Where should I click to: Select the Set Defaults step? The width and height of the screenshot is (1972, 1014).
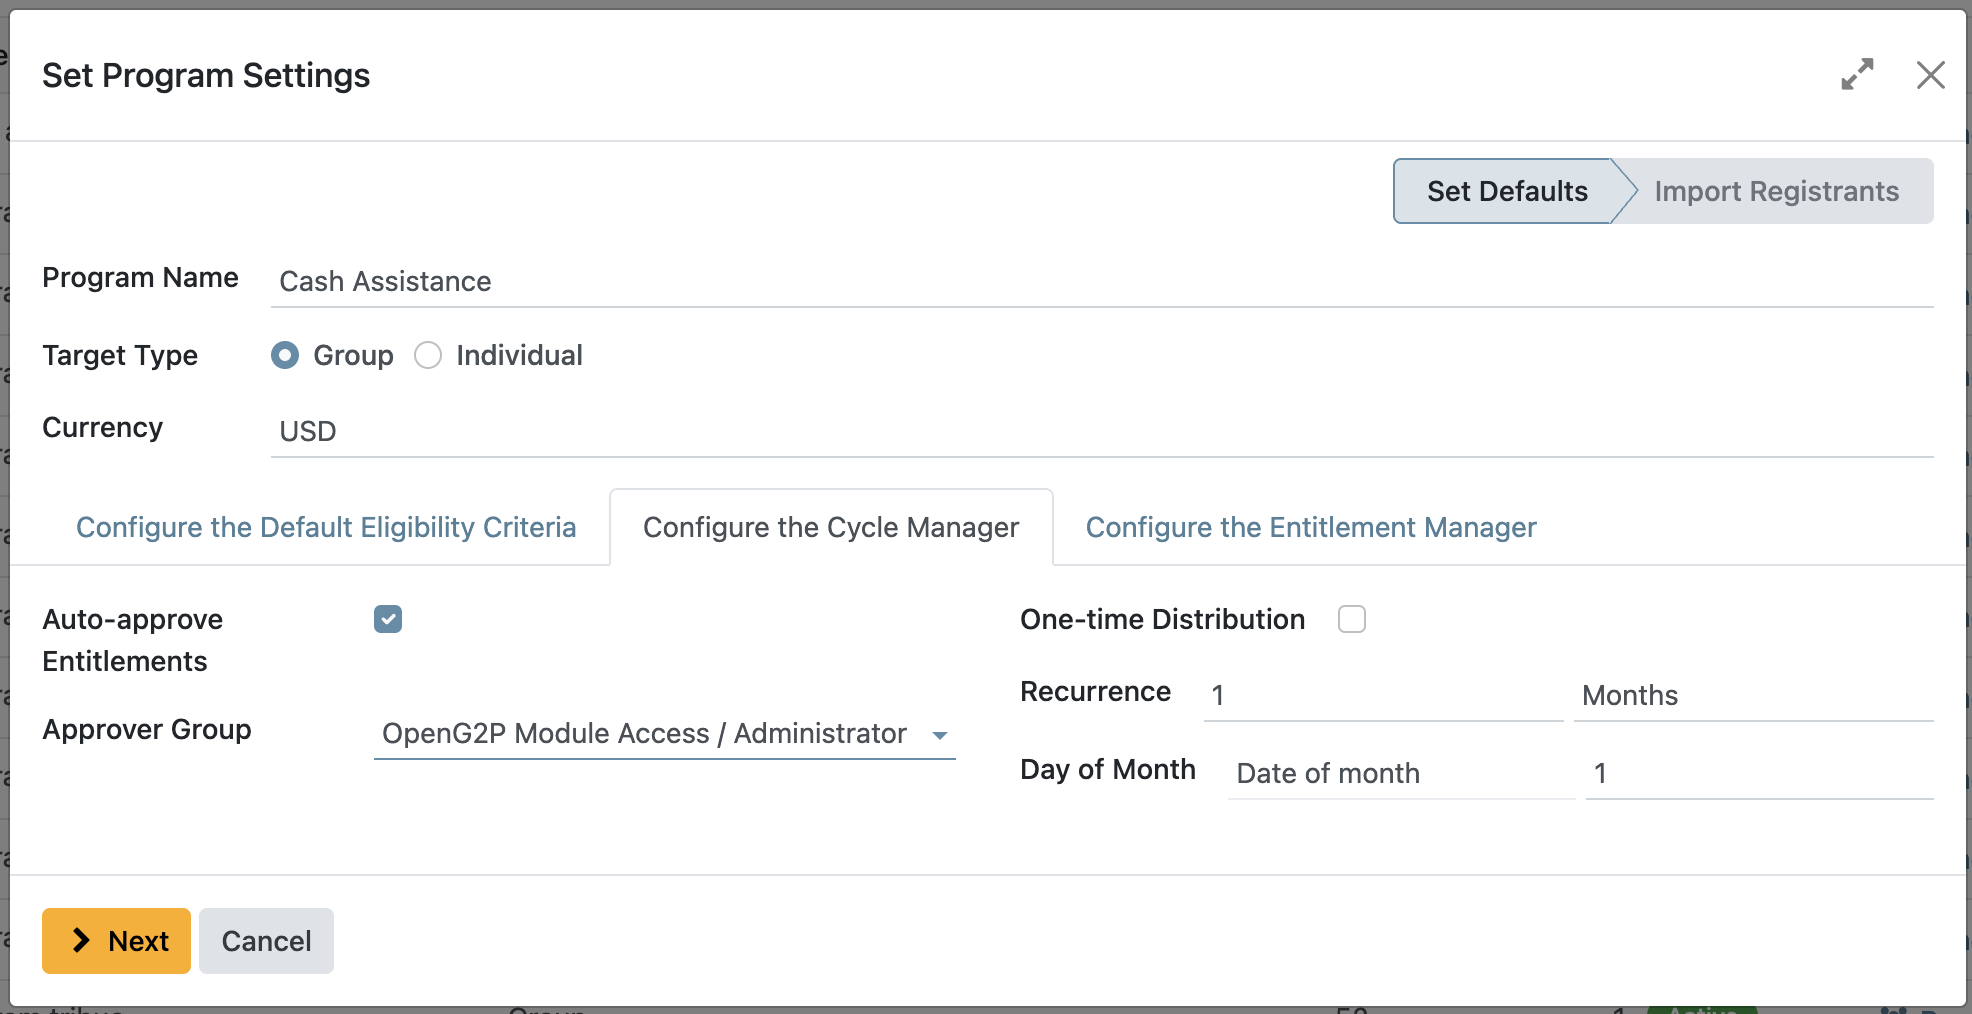[x=1506, y=191]
